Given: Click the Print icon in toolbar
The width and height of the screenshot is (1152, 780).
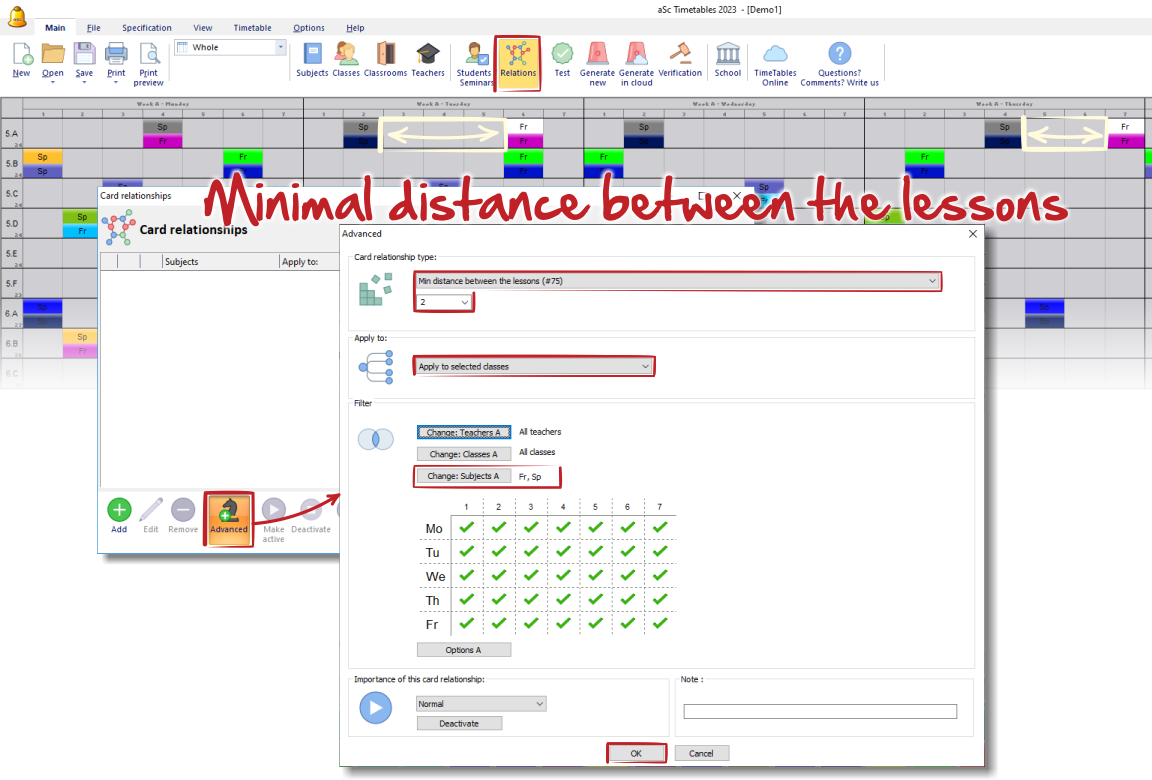Looking at the screenshot, I should click(116, 55).
